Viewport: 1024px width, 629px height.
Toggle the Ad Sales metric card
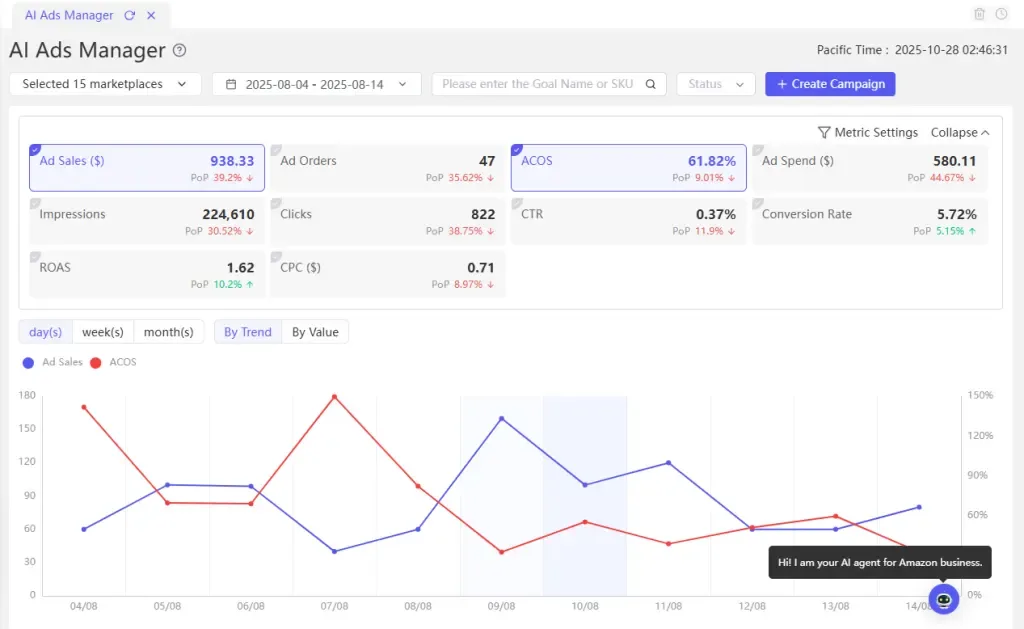pyautogui.click(x=147, y=168)
